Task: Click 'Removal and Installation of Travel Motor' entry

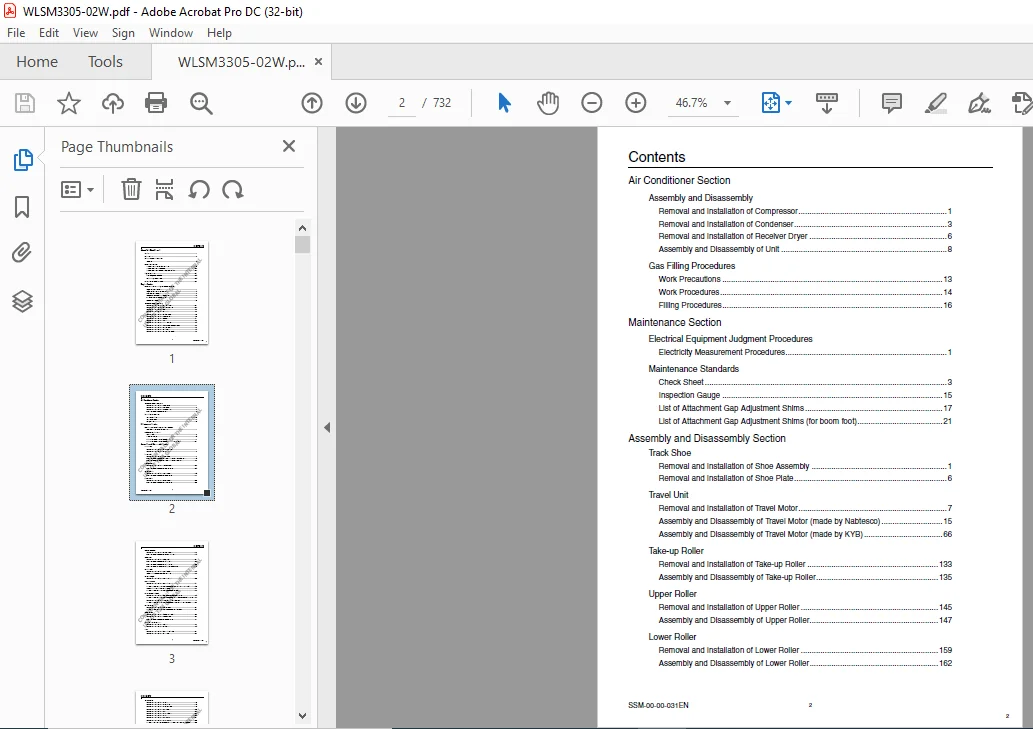Action: coord(804,508)
